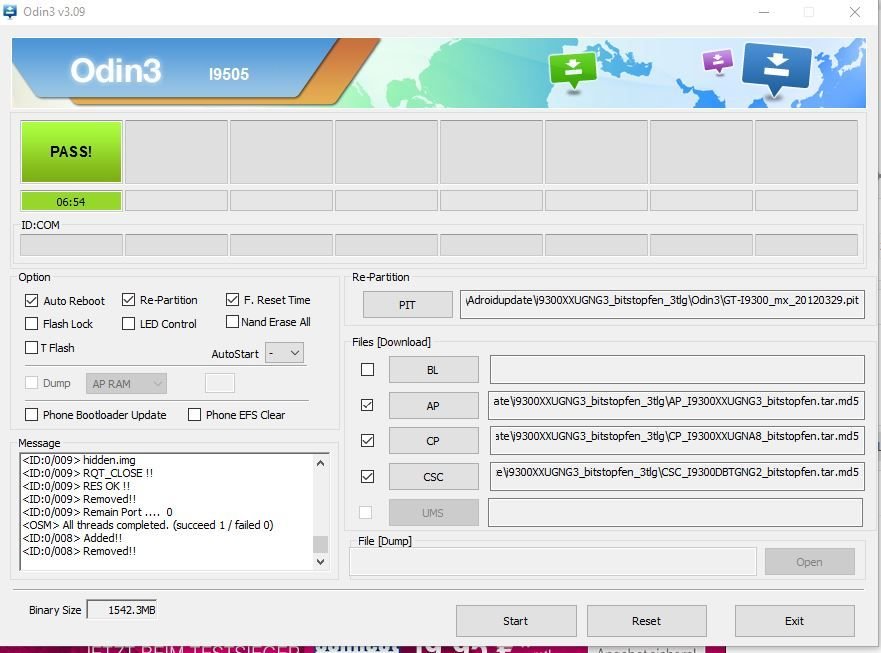The width and height of the screenshot is (881, 653).
Task: Click the 06:54 elapsed time bar
Action: tap(71, 201)
